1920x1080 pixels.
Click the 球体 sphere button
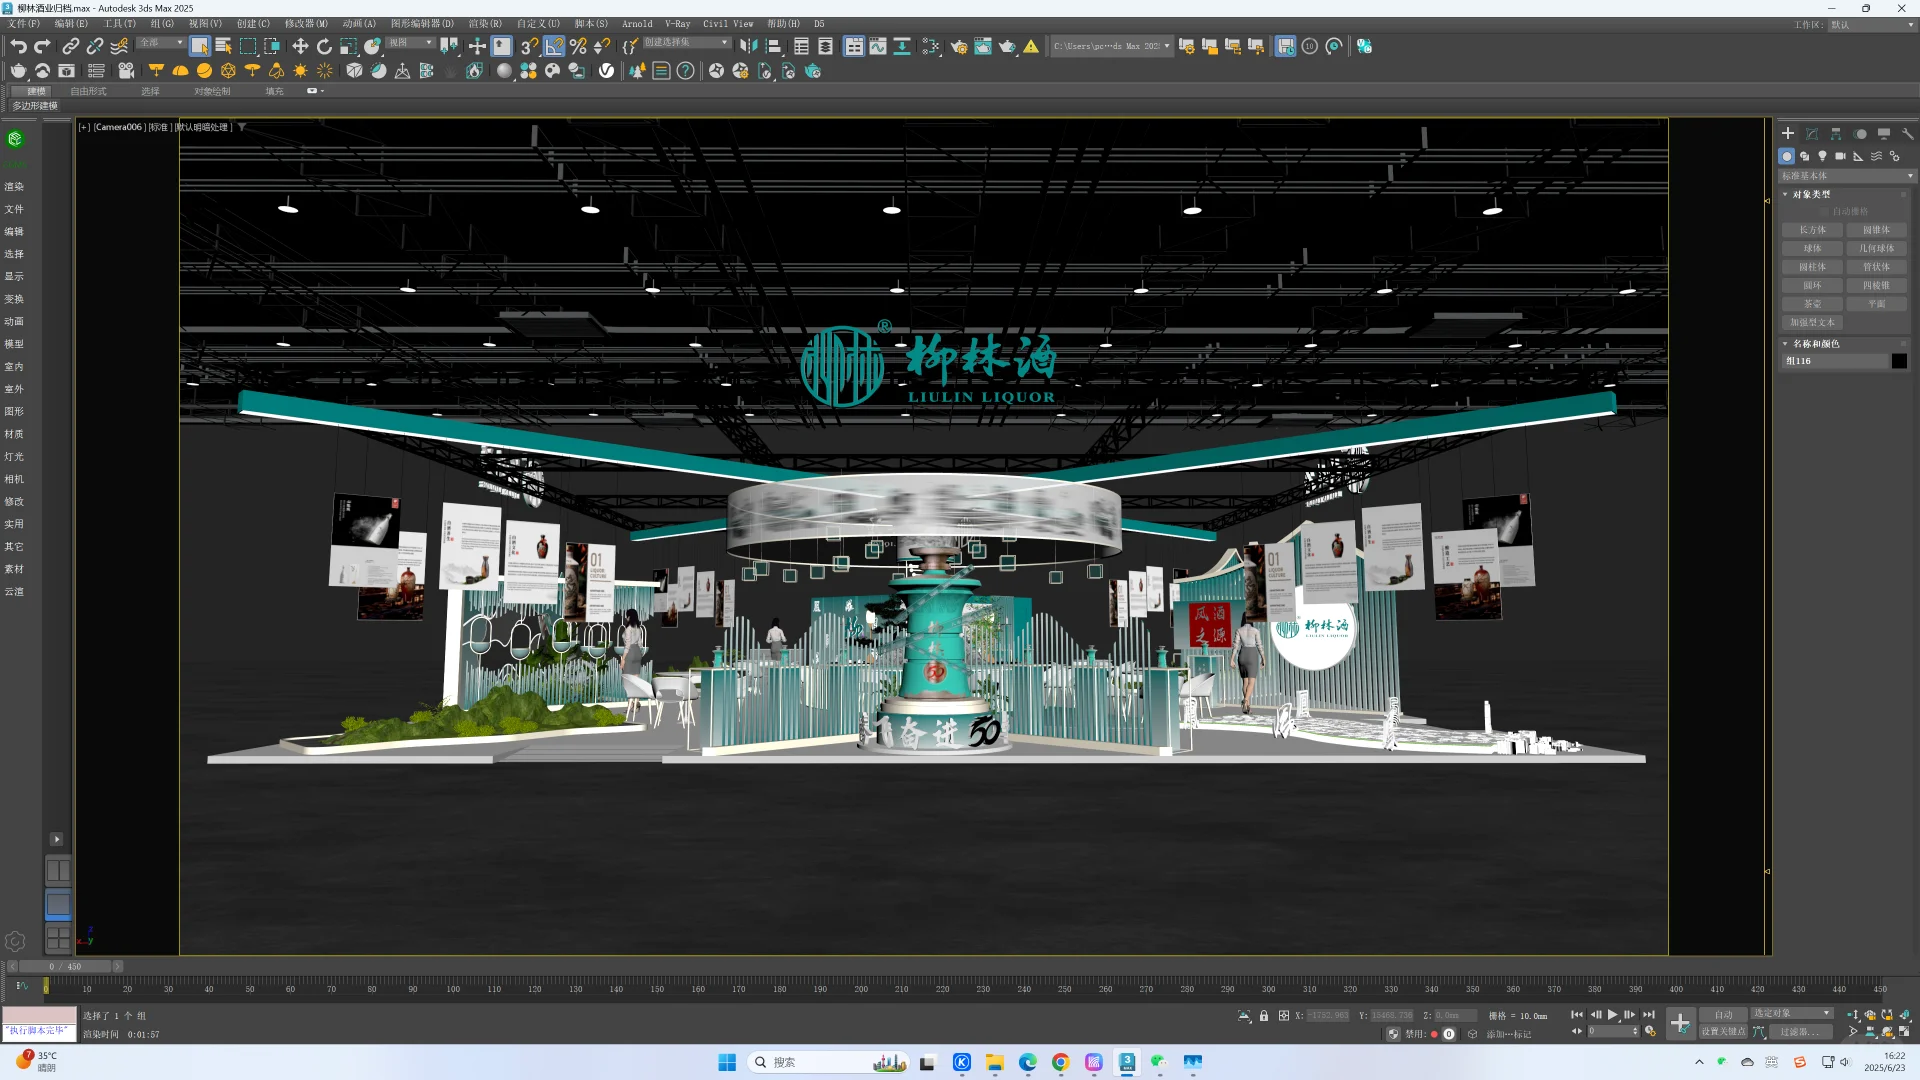(1812, 249)
